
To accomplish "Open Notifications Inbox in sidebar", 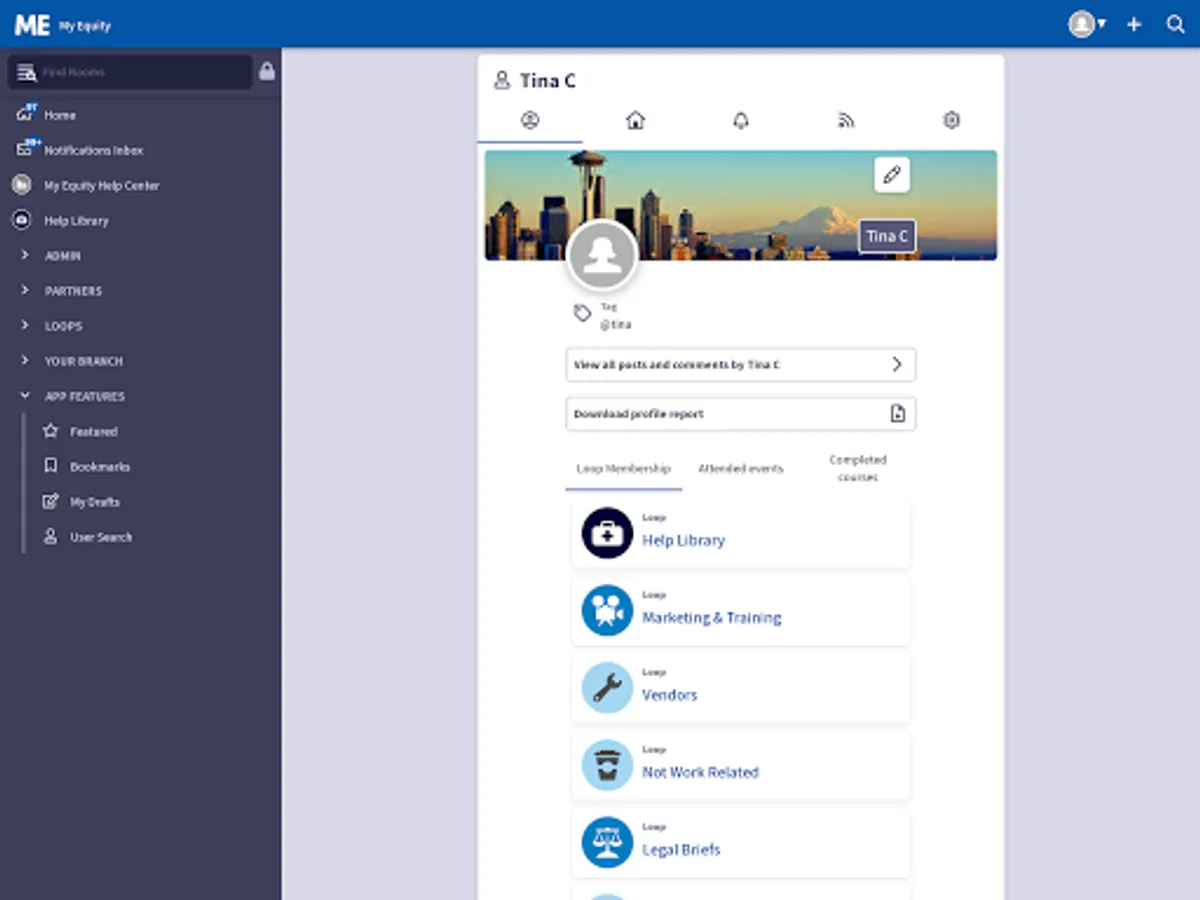I will [x=93, y=150].
